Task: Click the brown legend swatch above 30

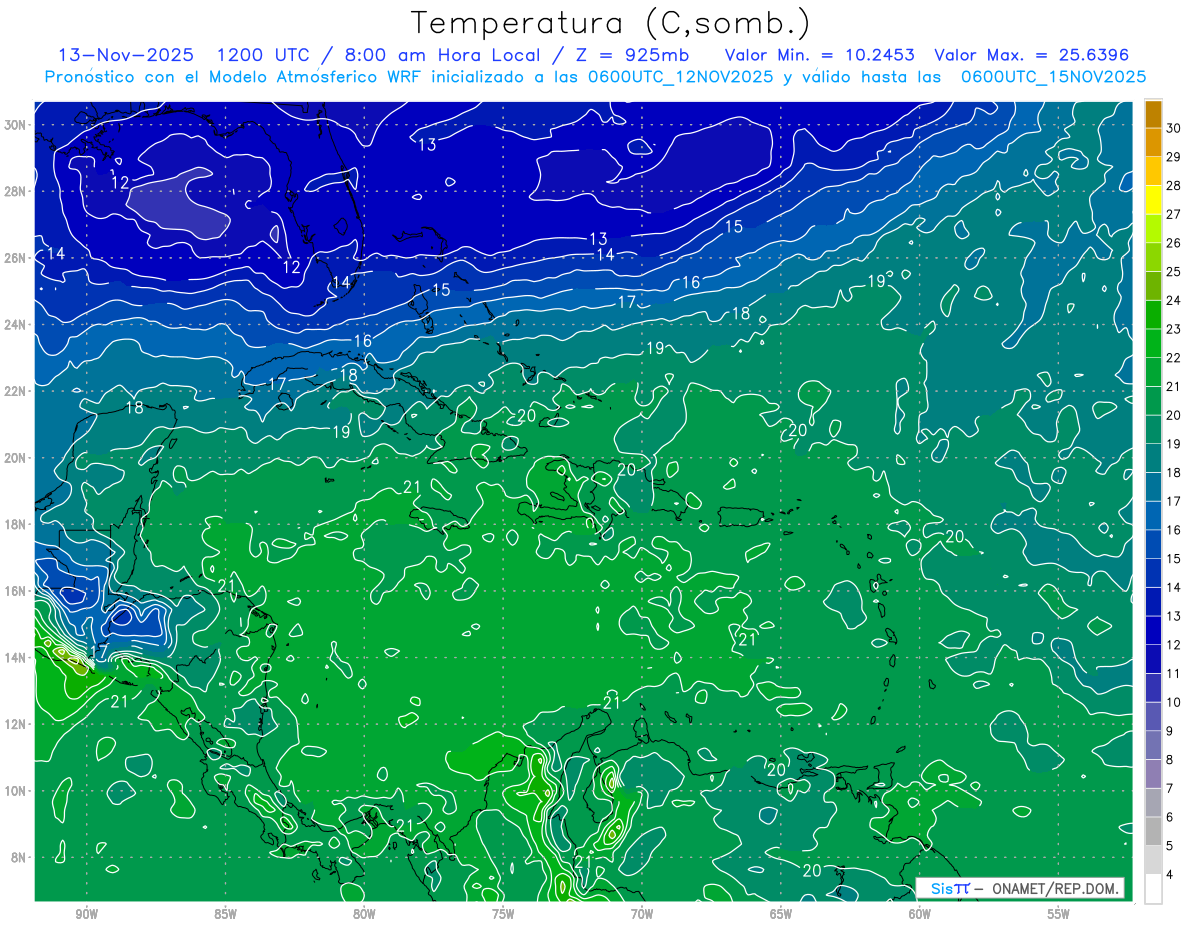Action: point(1153,114)
